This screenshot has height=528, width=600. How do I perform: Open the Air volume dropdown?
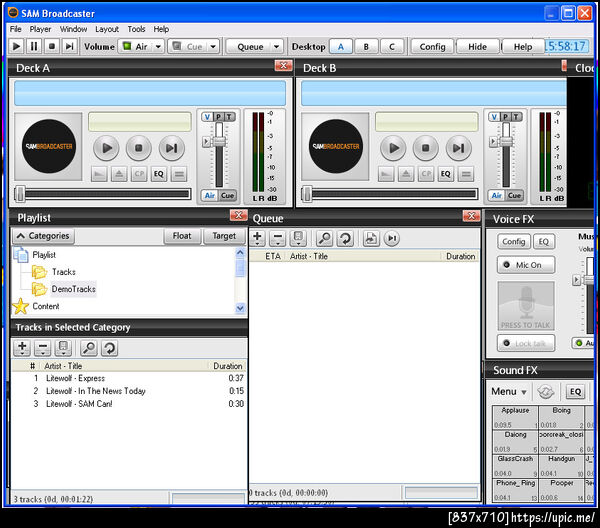tap(158, 47)
